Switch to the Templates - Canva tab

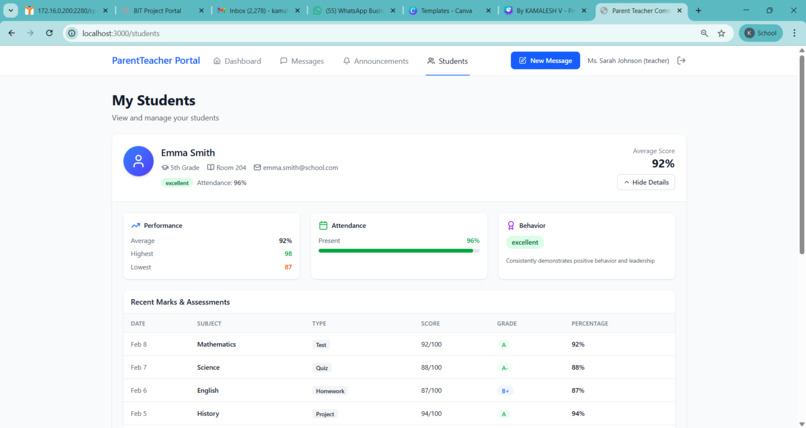point(450,10)
